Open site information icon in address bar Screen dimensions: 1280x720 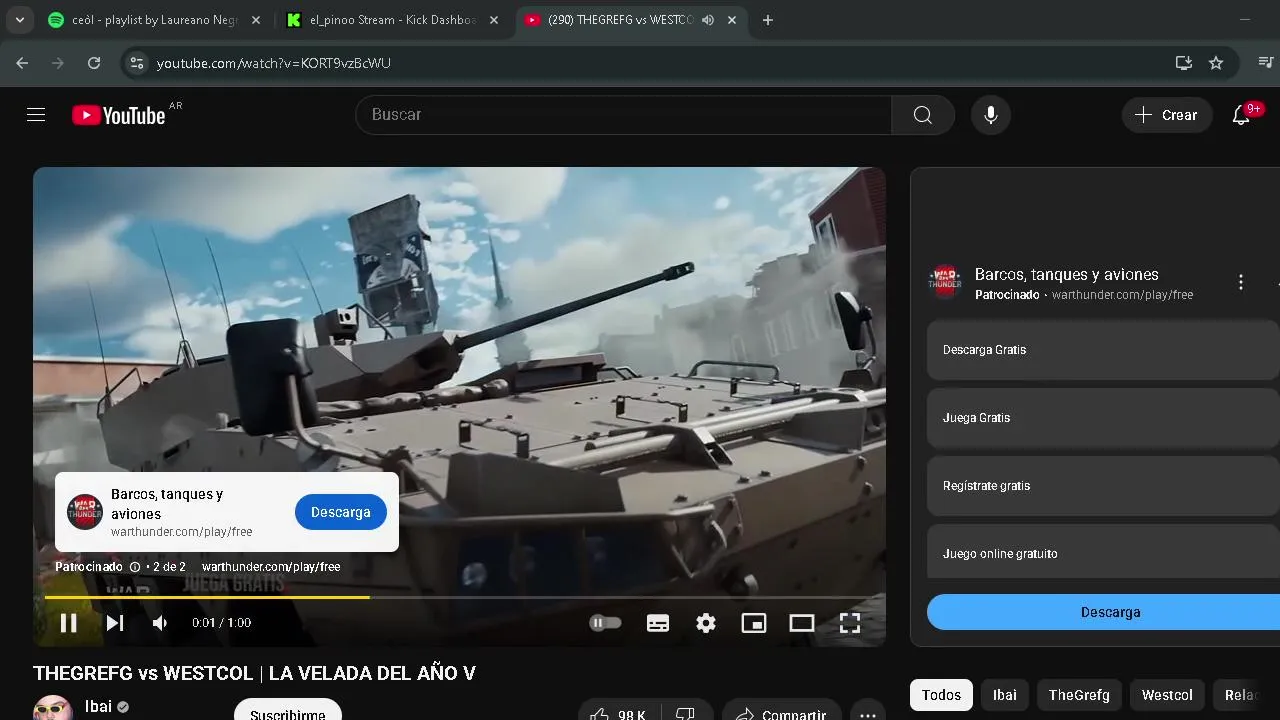pyautogui.click(x=138, y=63)
